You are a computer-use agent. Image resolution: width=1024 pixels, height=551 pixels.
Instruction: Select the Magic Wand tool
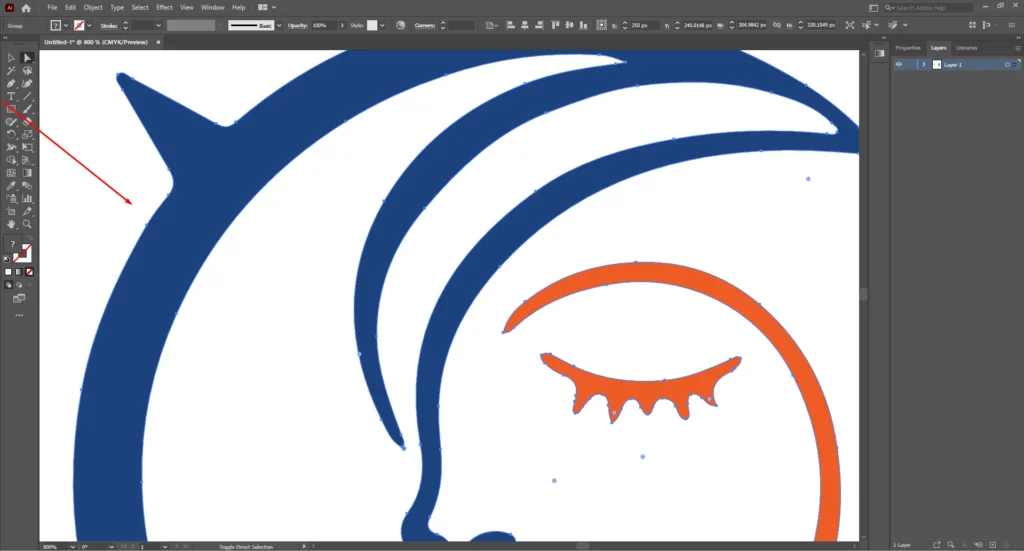(11, 71)
